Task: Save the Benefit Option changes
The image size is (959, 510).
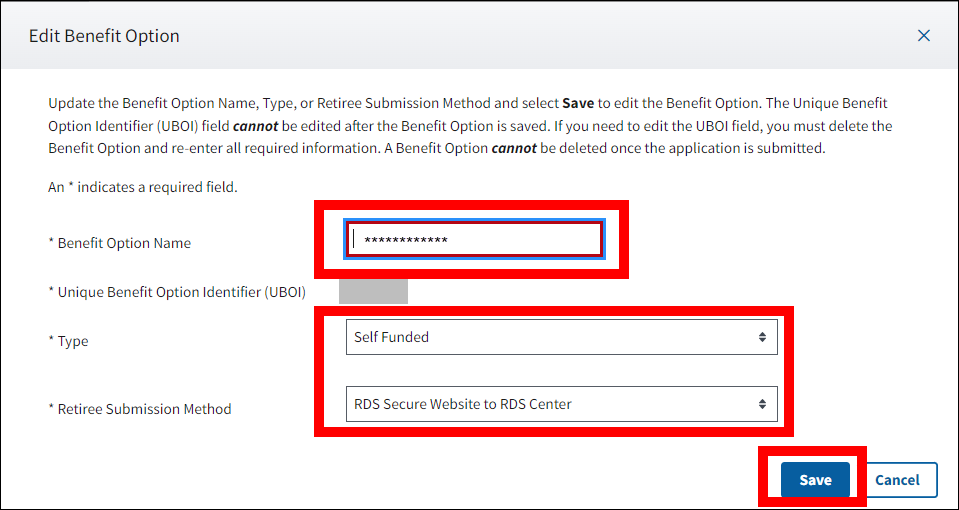Action: click(x=815, y=480)
